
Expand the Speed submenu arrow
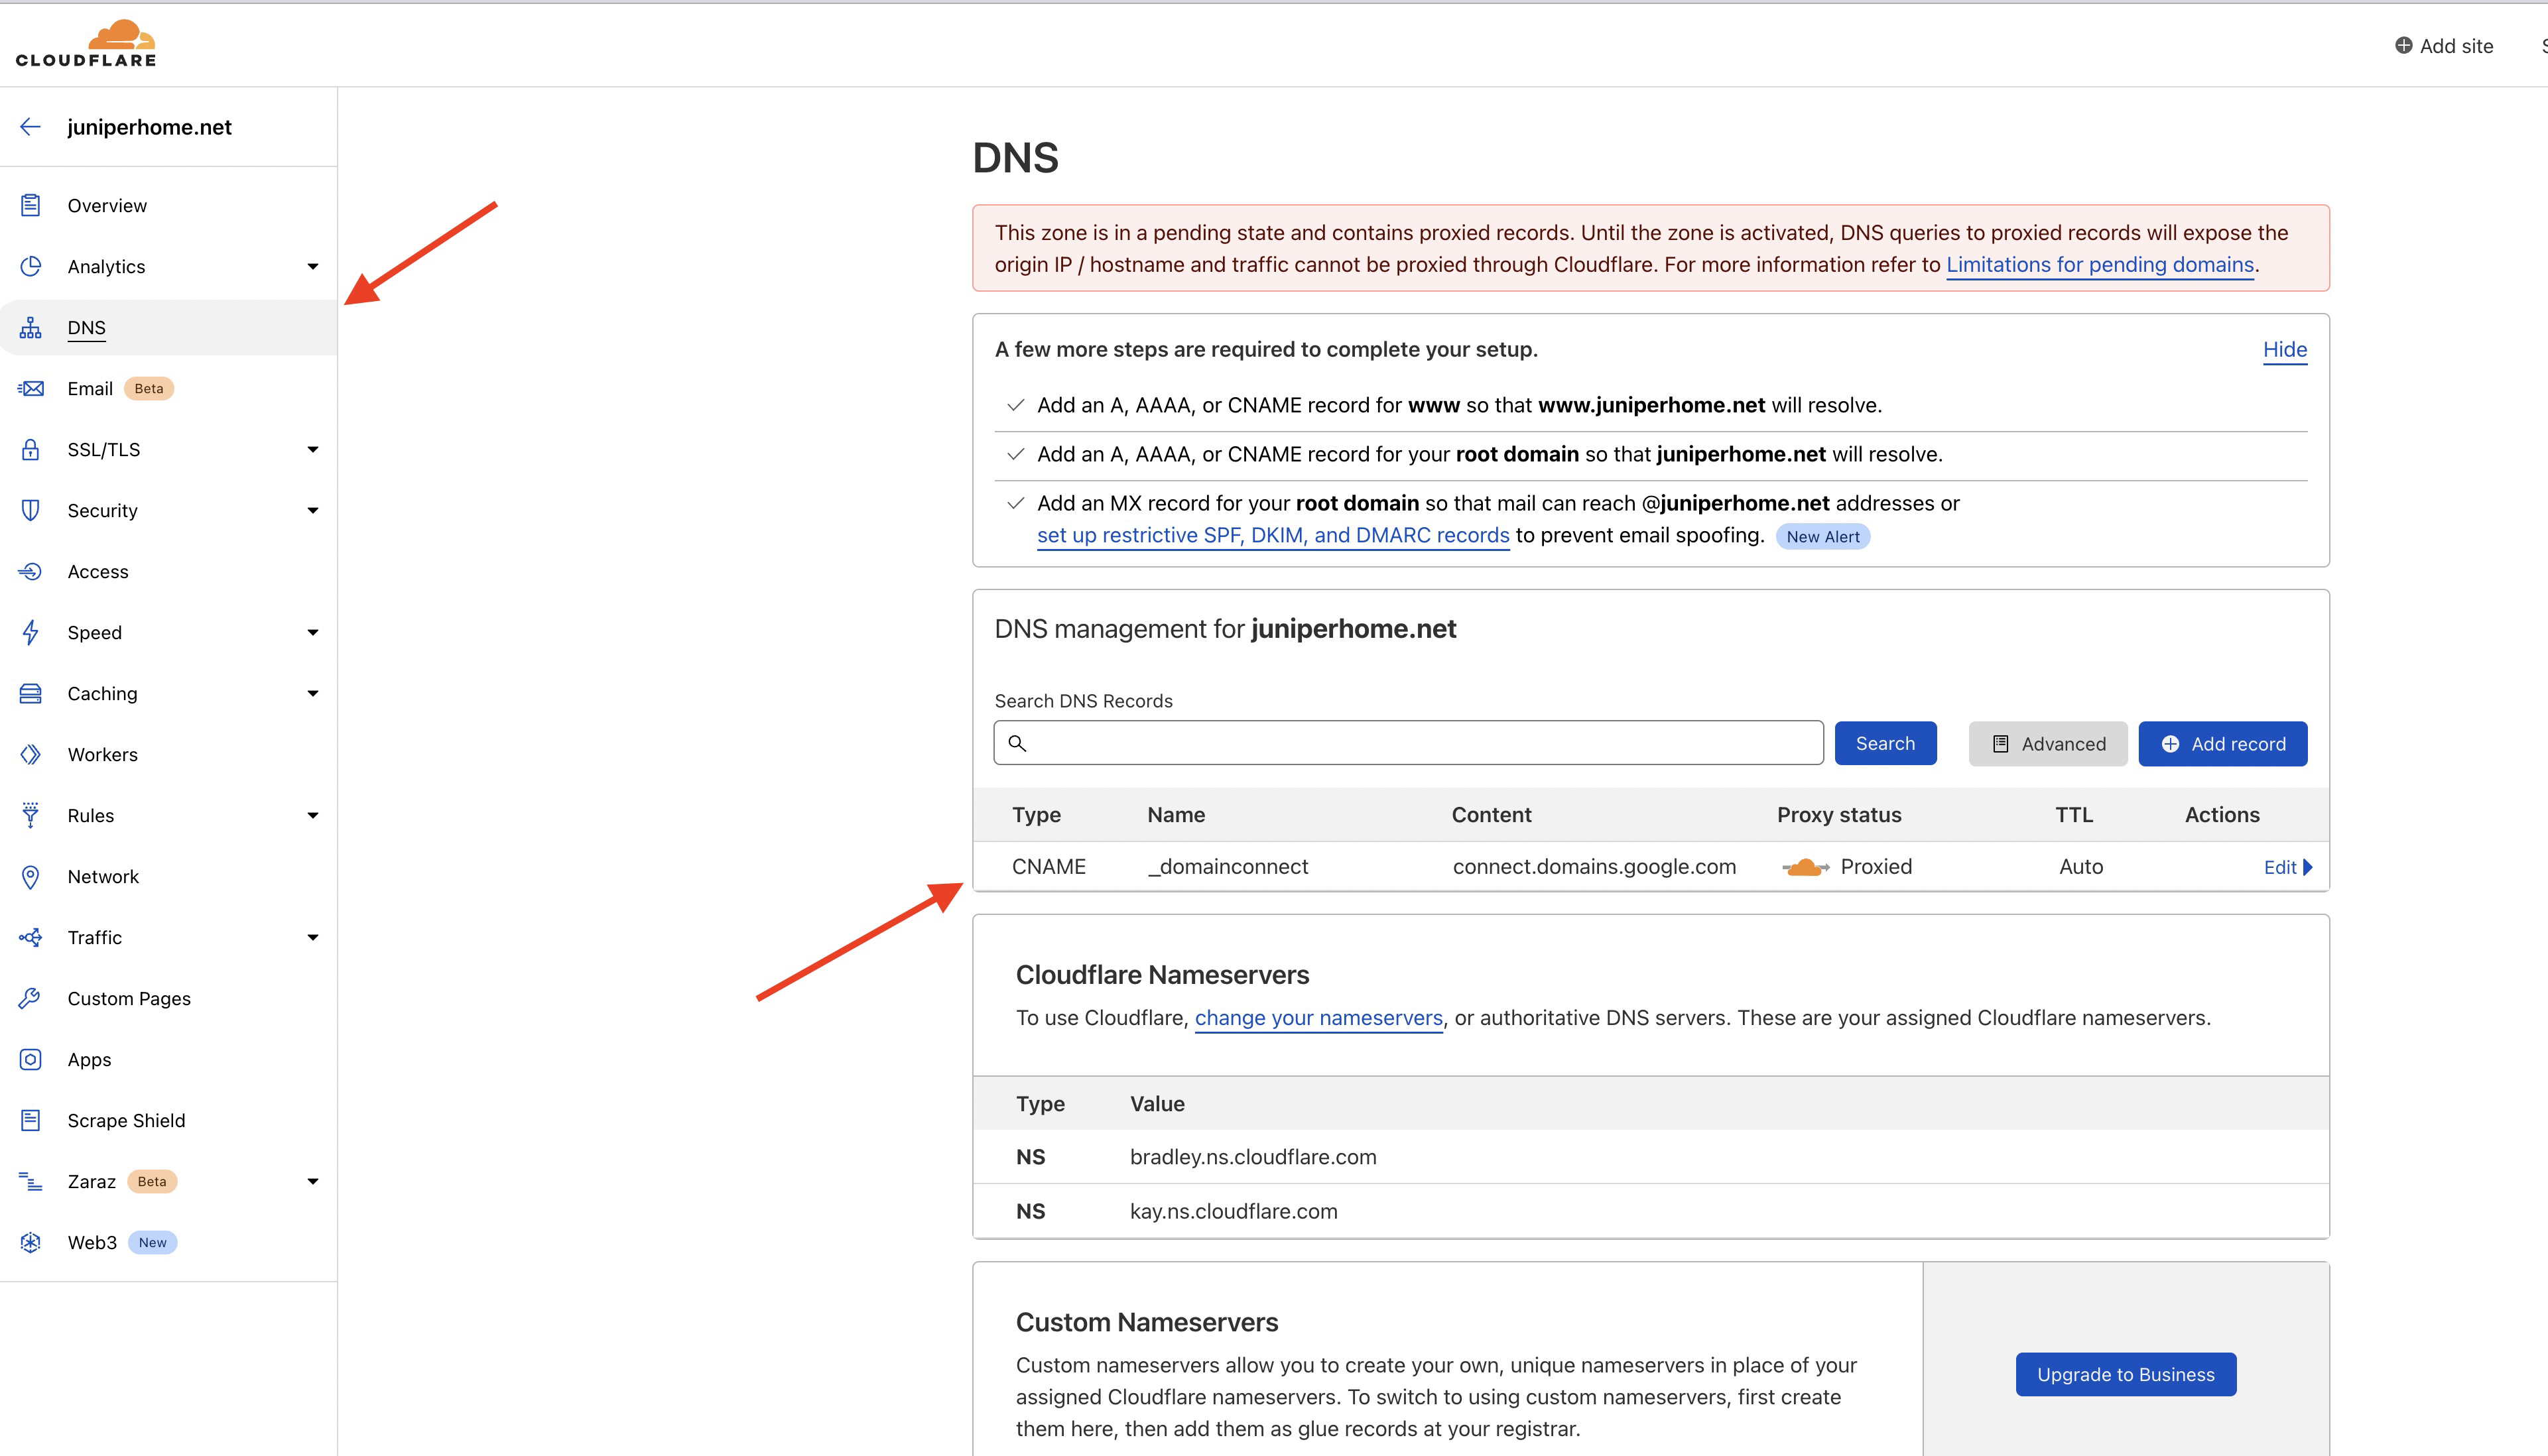click(x=313, y=632)
